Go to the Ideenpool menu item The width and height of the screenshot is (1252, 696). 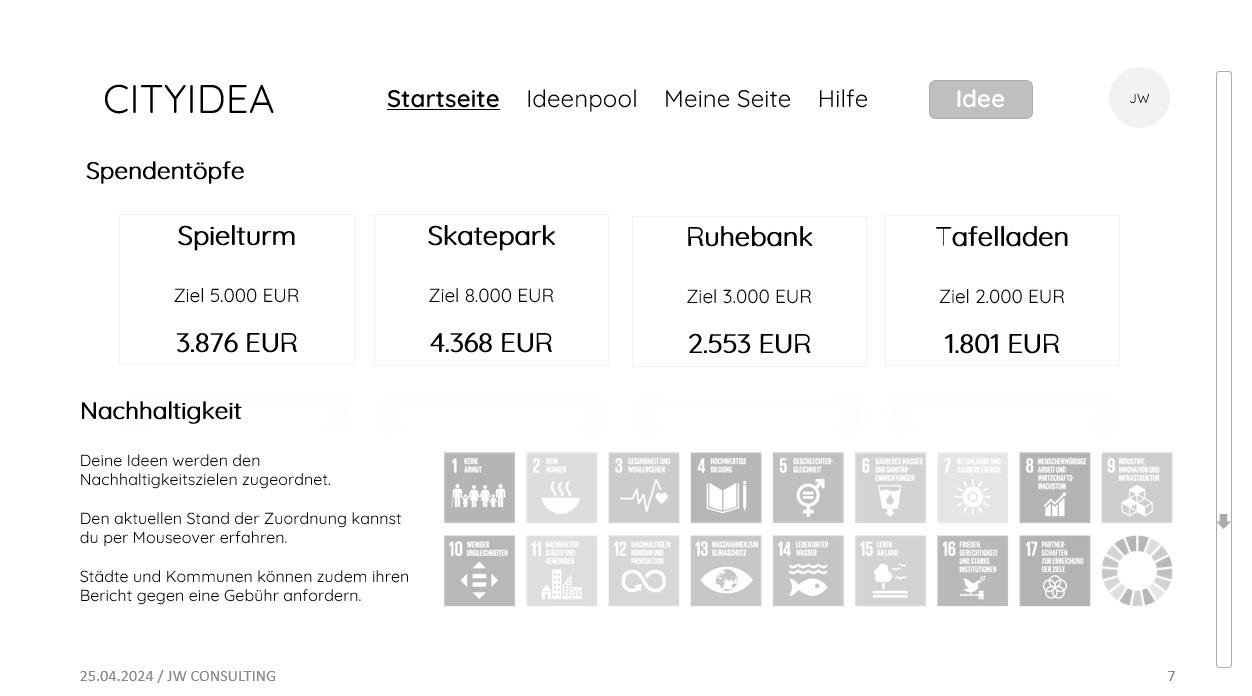click(581, 99)
